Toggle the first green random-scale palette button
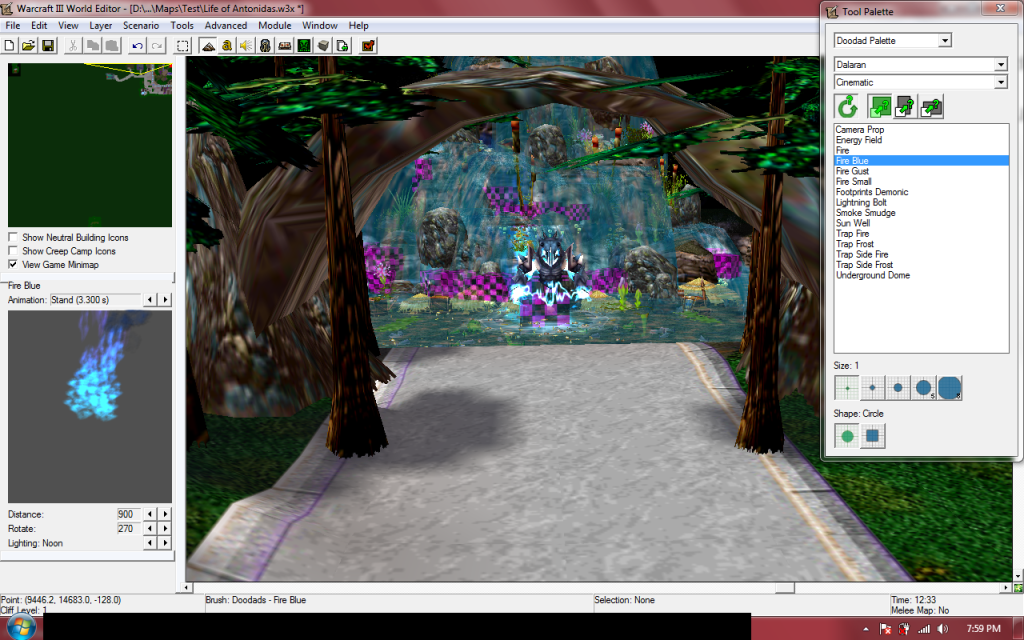This screenshot has width=1024, height=640. (x=880, y=106)
